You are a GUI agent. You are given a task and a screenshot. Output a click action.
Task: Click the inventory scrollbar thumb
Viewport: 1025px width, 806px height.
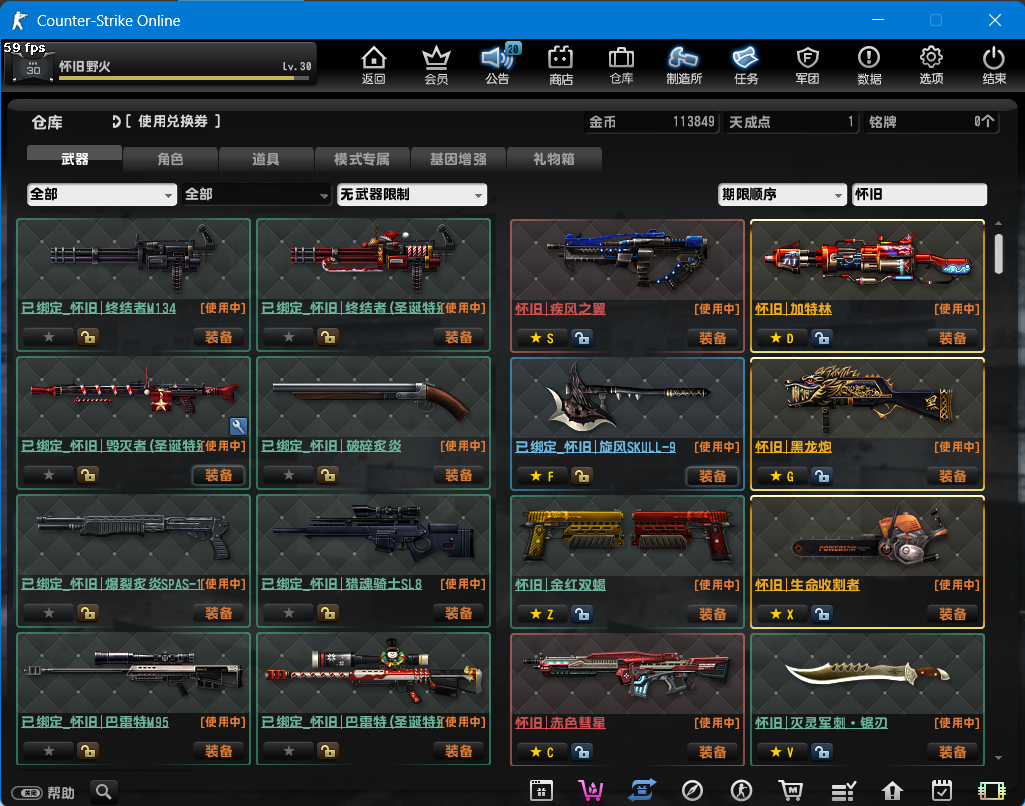[x=998, y=254]
